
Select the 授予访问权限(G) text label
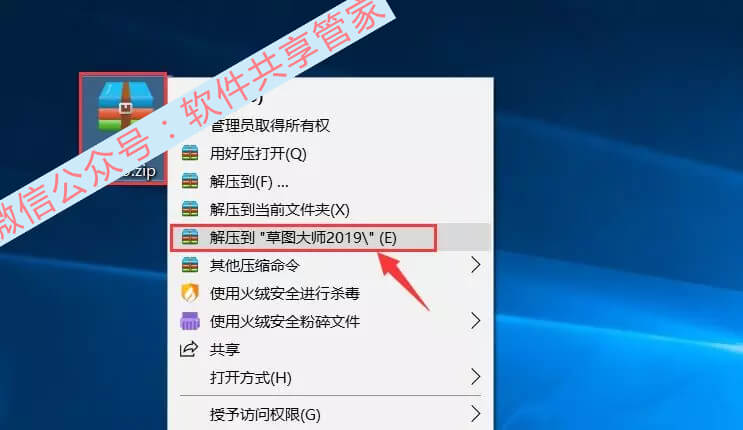click(265, 415)
